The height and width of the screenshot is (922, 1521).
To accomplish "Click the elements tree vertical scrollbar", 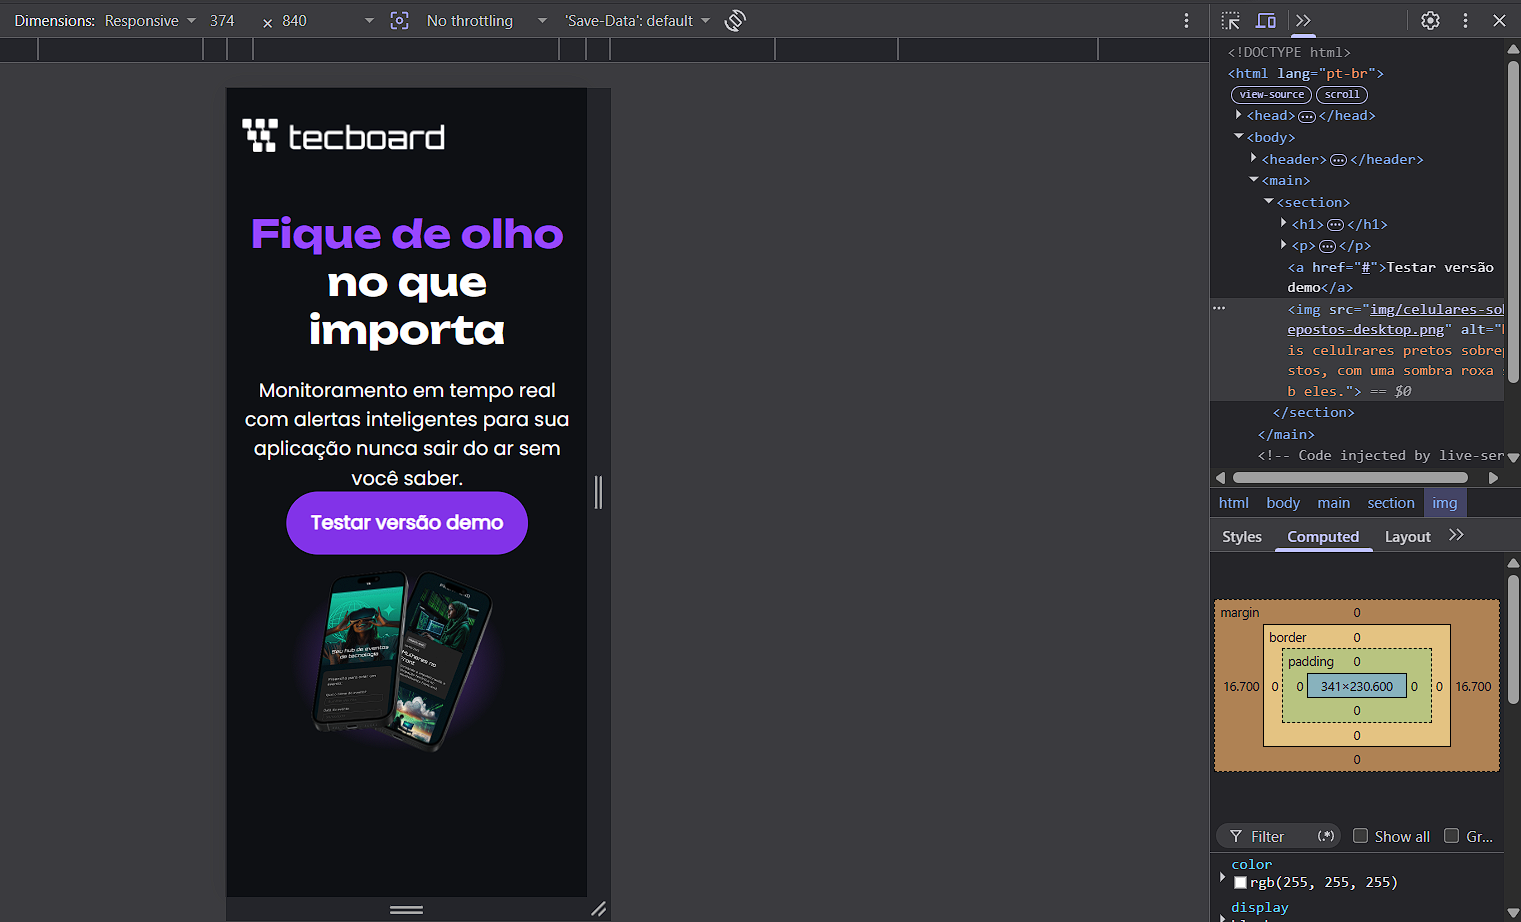I will point(1513,220).
